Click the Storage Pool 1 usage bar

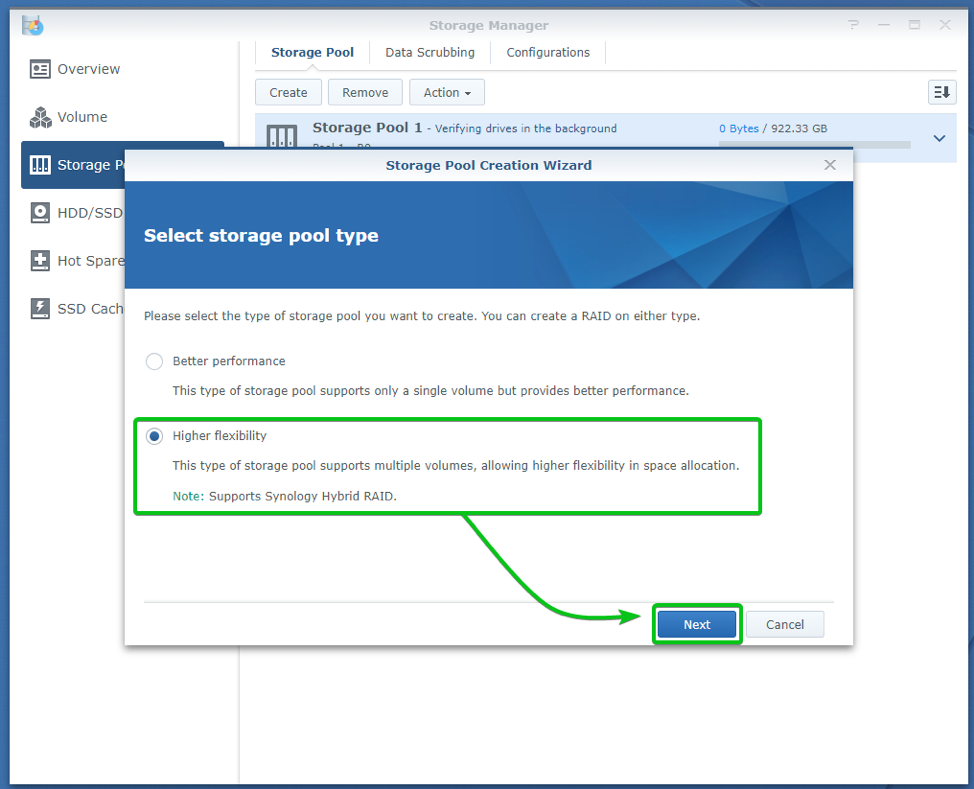tap(814, 145)
